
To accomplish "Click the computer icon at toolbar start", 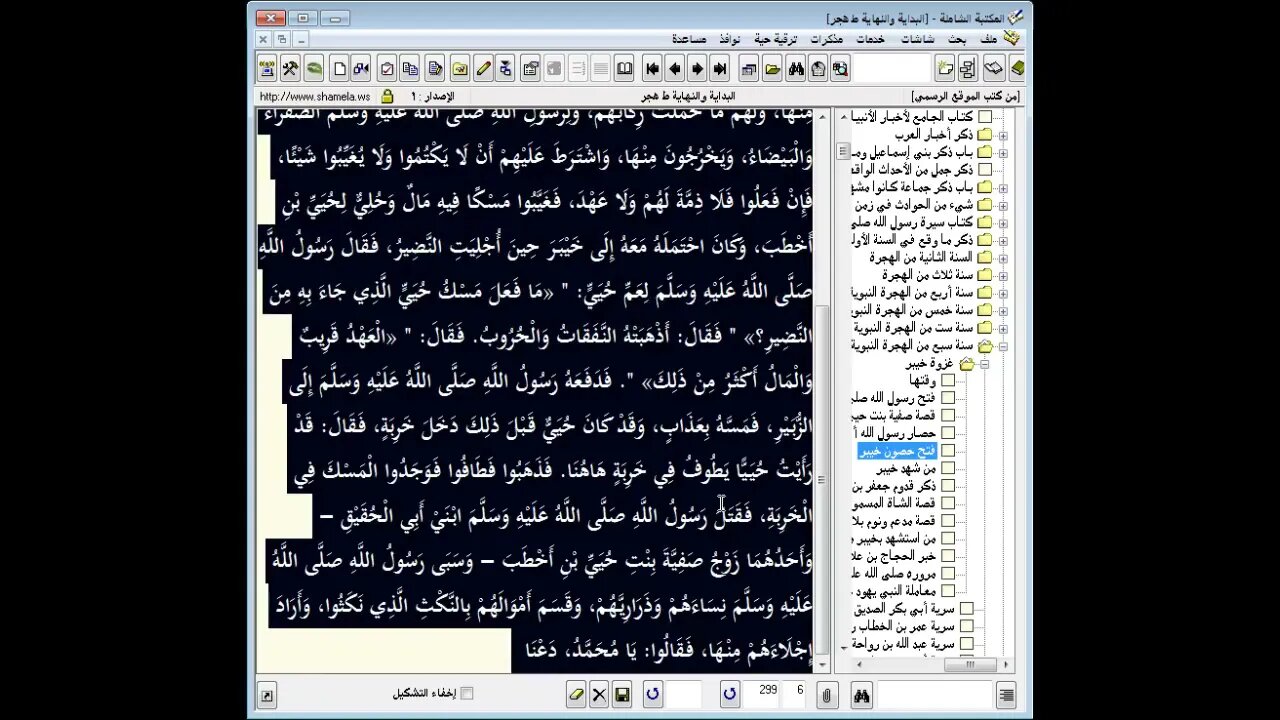I will point(267,69).
